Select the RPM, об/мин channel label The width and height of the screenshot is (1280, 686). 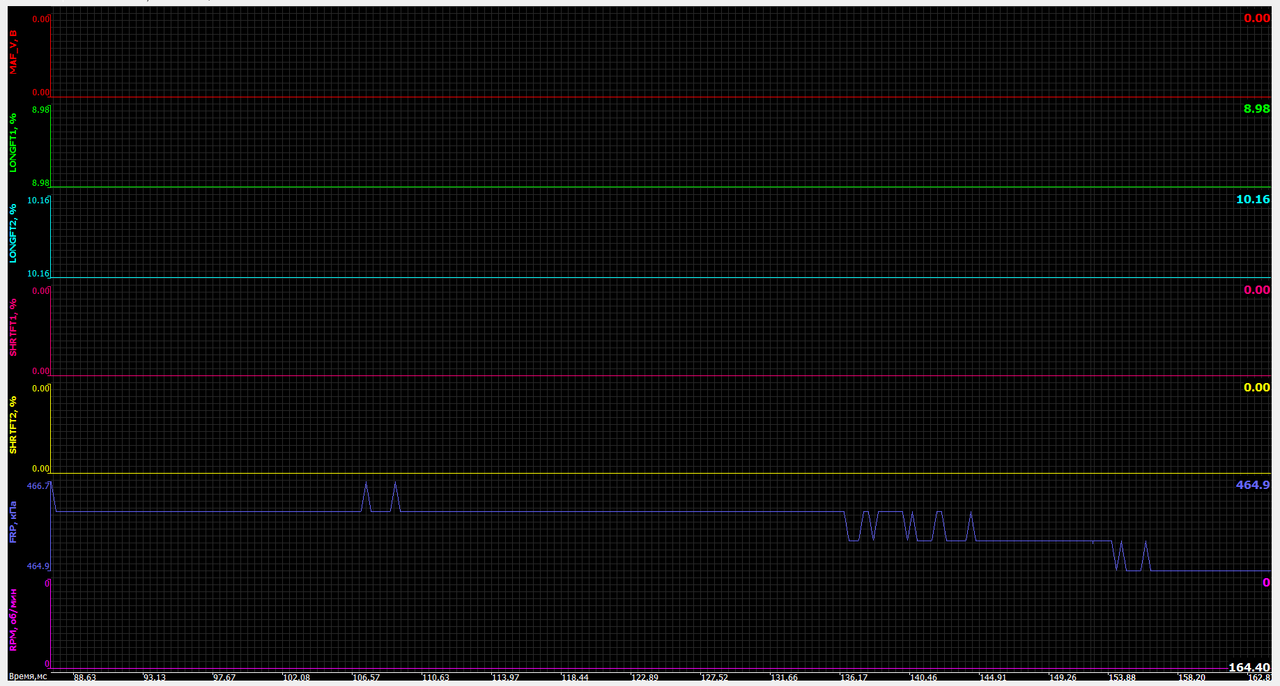point(13,620)
